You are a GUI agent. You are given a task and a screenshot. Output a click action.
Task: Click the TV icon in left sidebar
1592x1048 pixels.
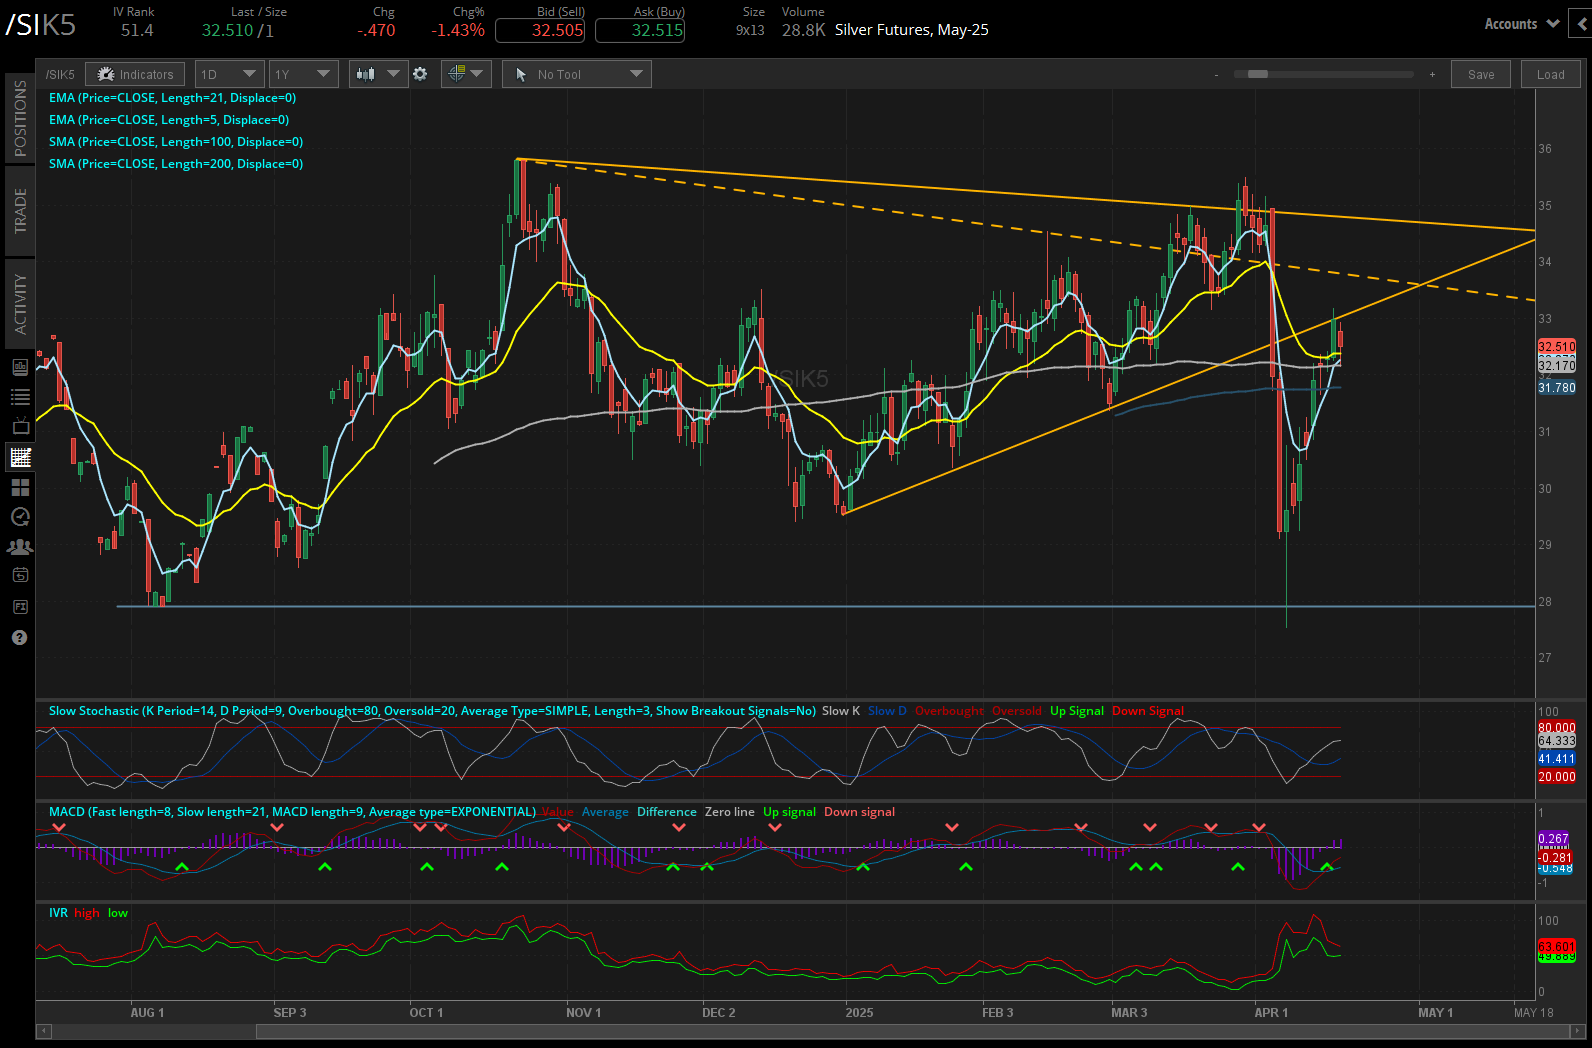20,427
